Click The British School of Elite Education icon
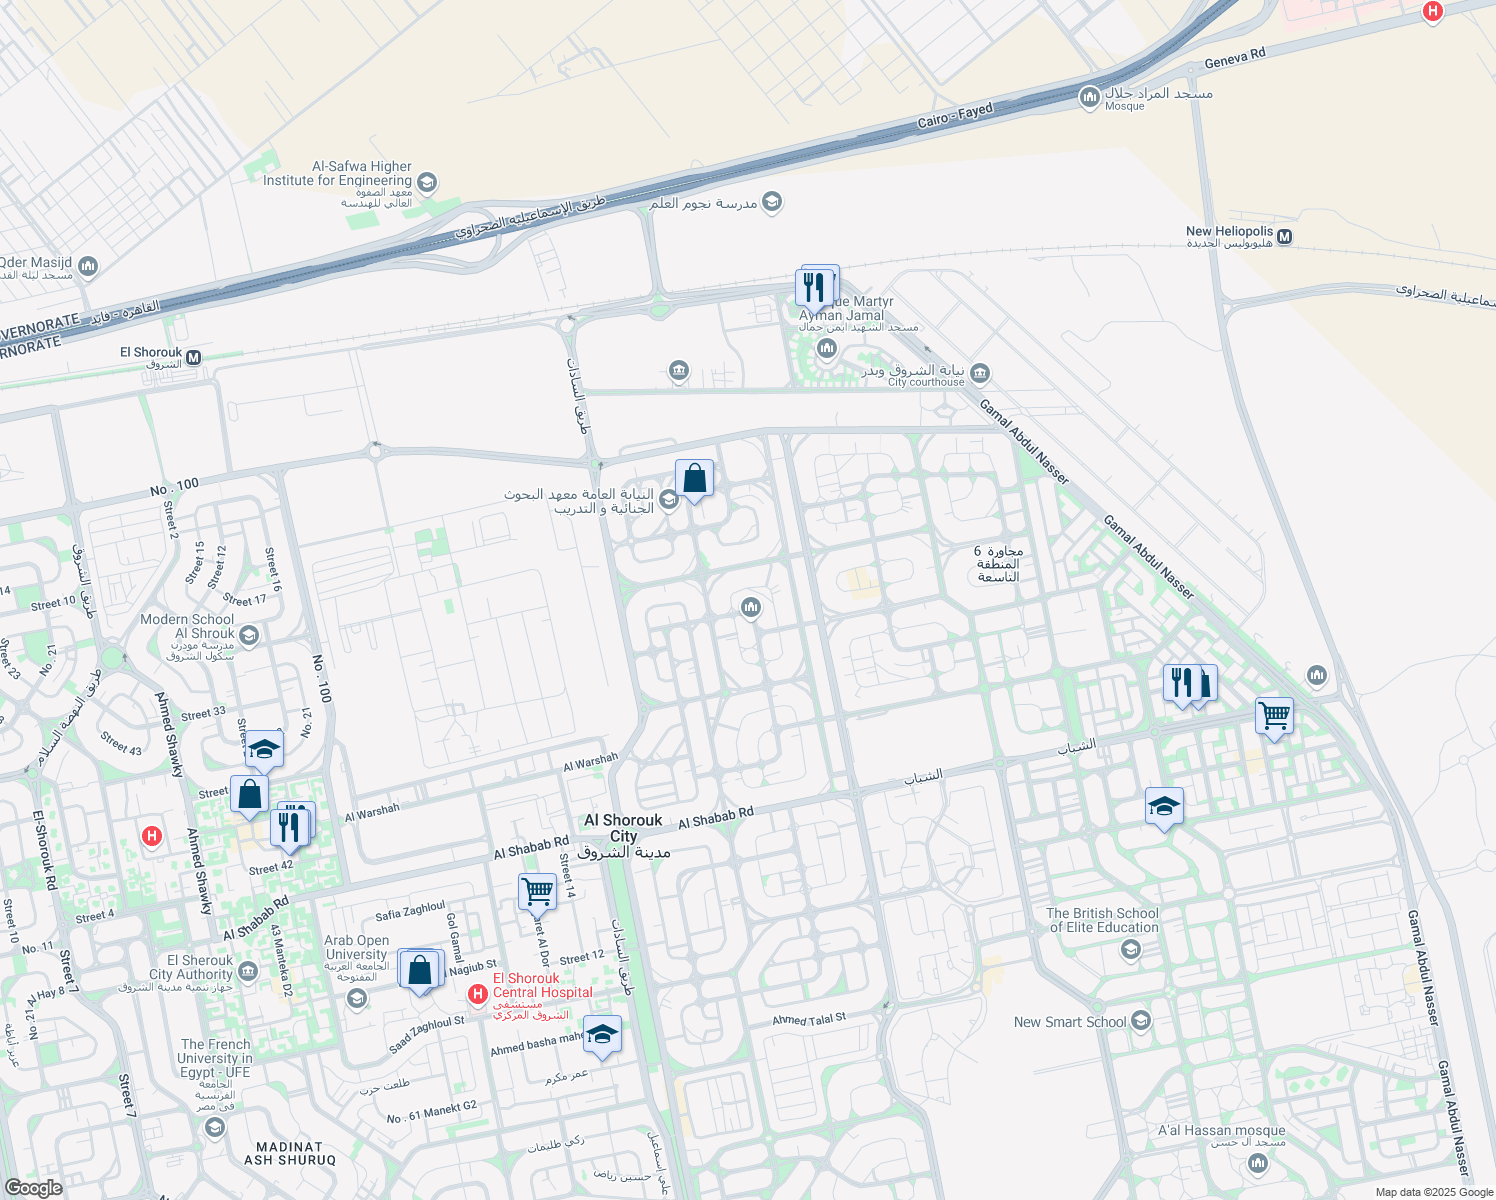 [x=1131, y=948]
